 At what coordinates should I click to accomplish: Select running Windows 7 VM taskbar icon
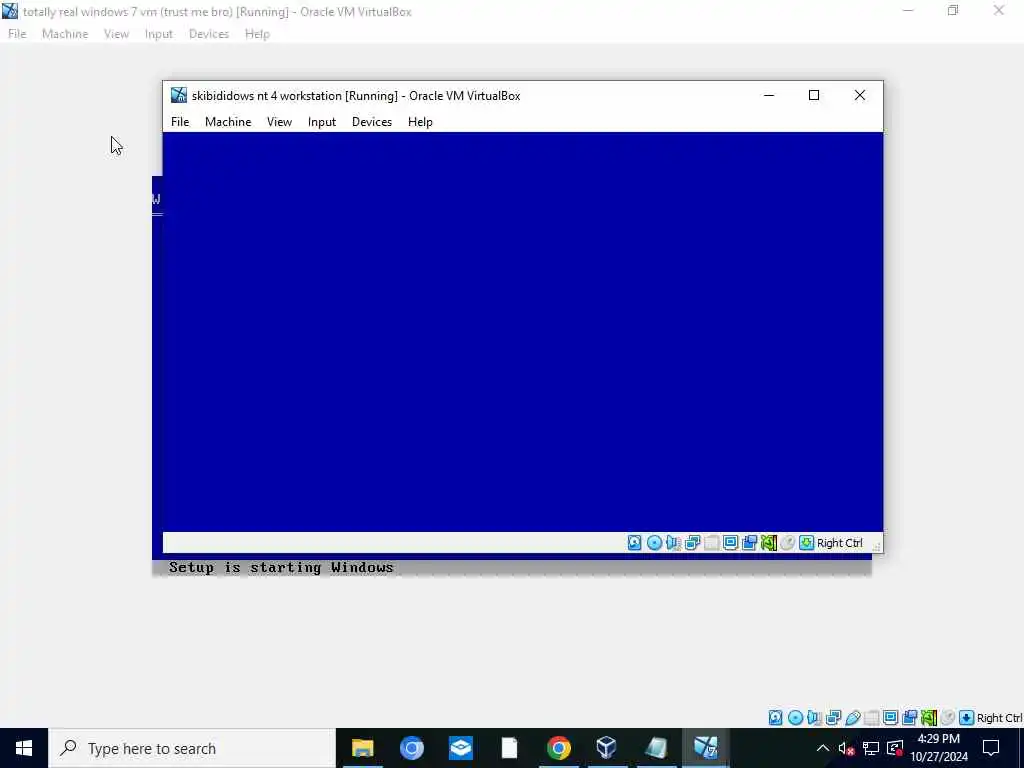click(x=705, y=748)
